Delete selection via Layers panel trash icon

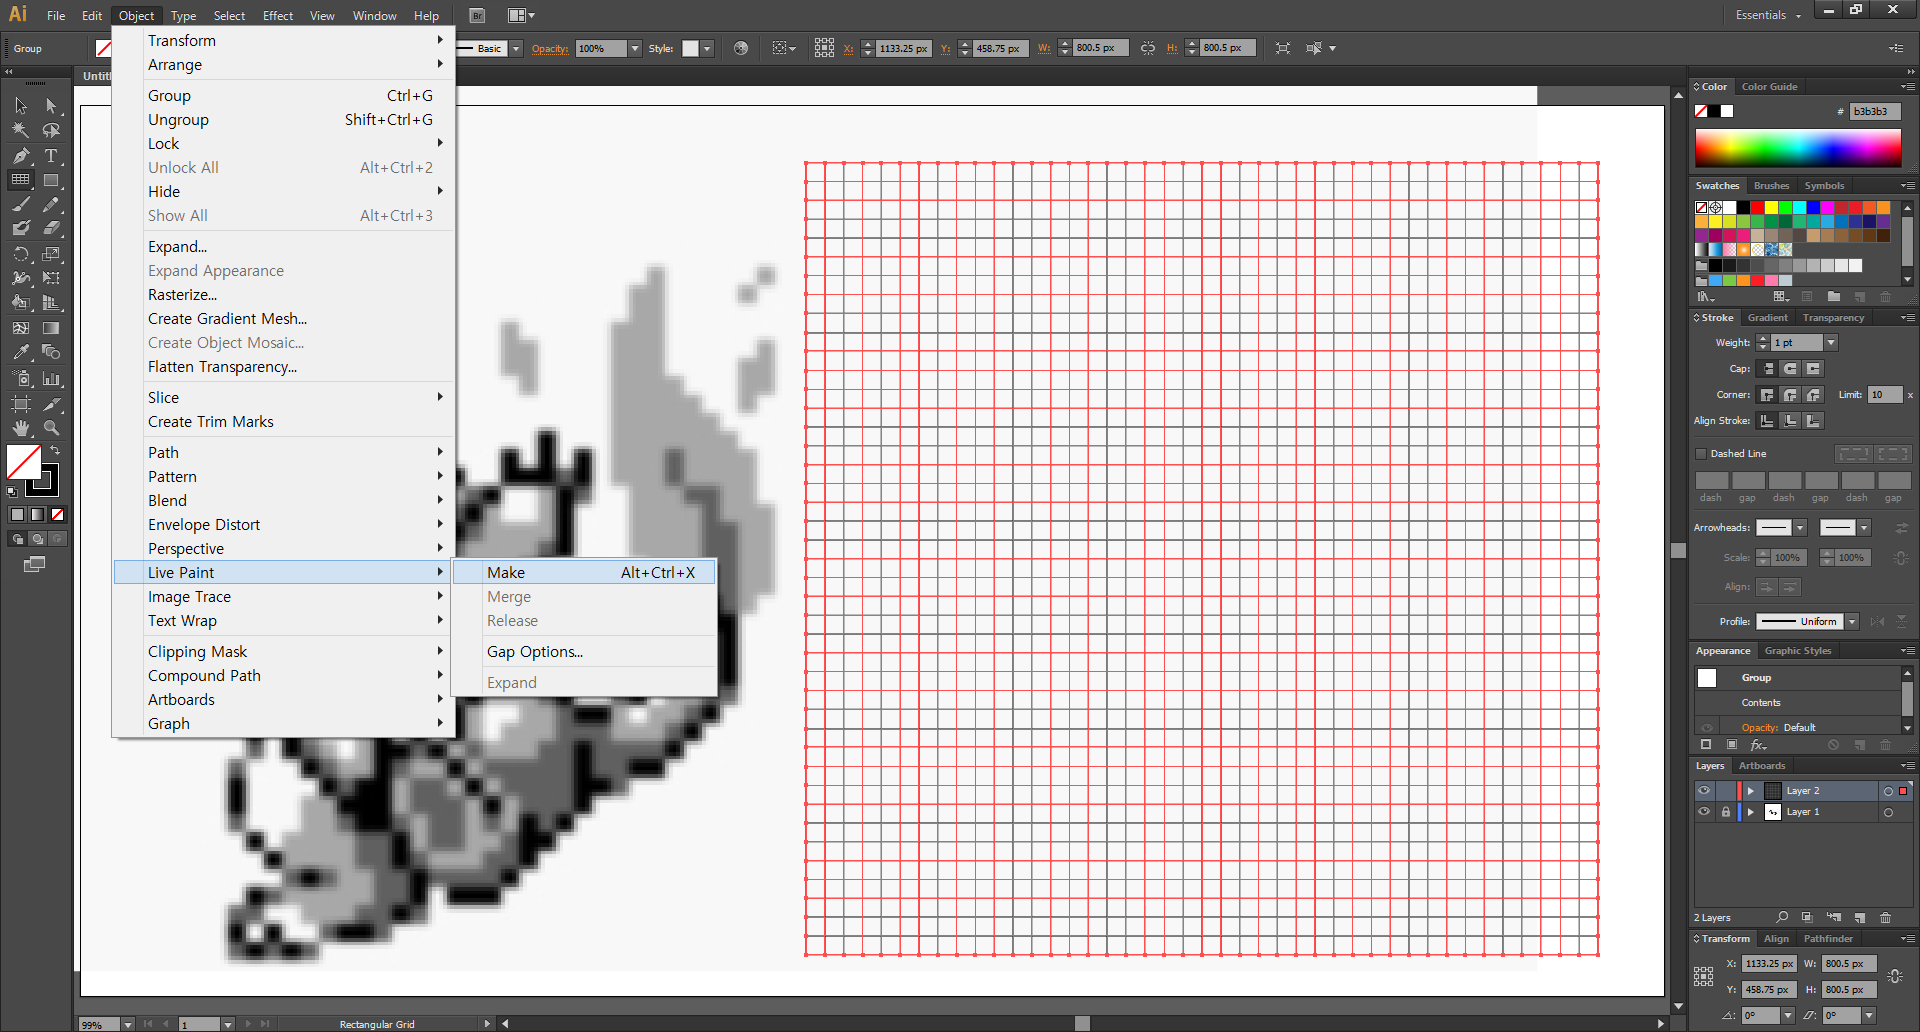[x=1886, y=917]
